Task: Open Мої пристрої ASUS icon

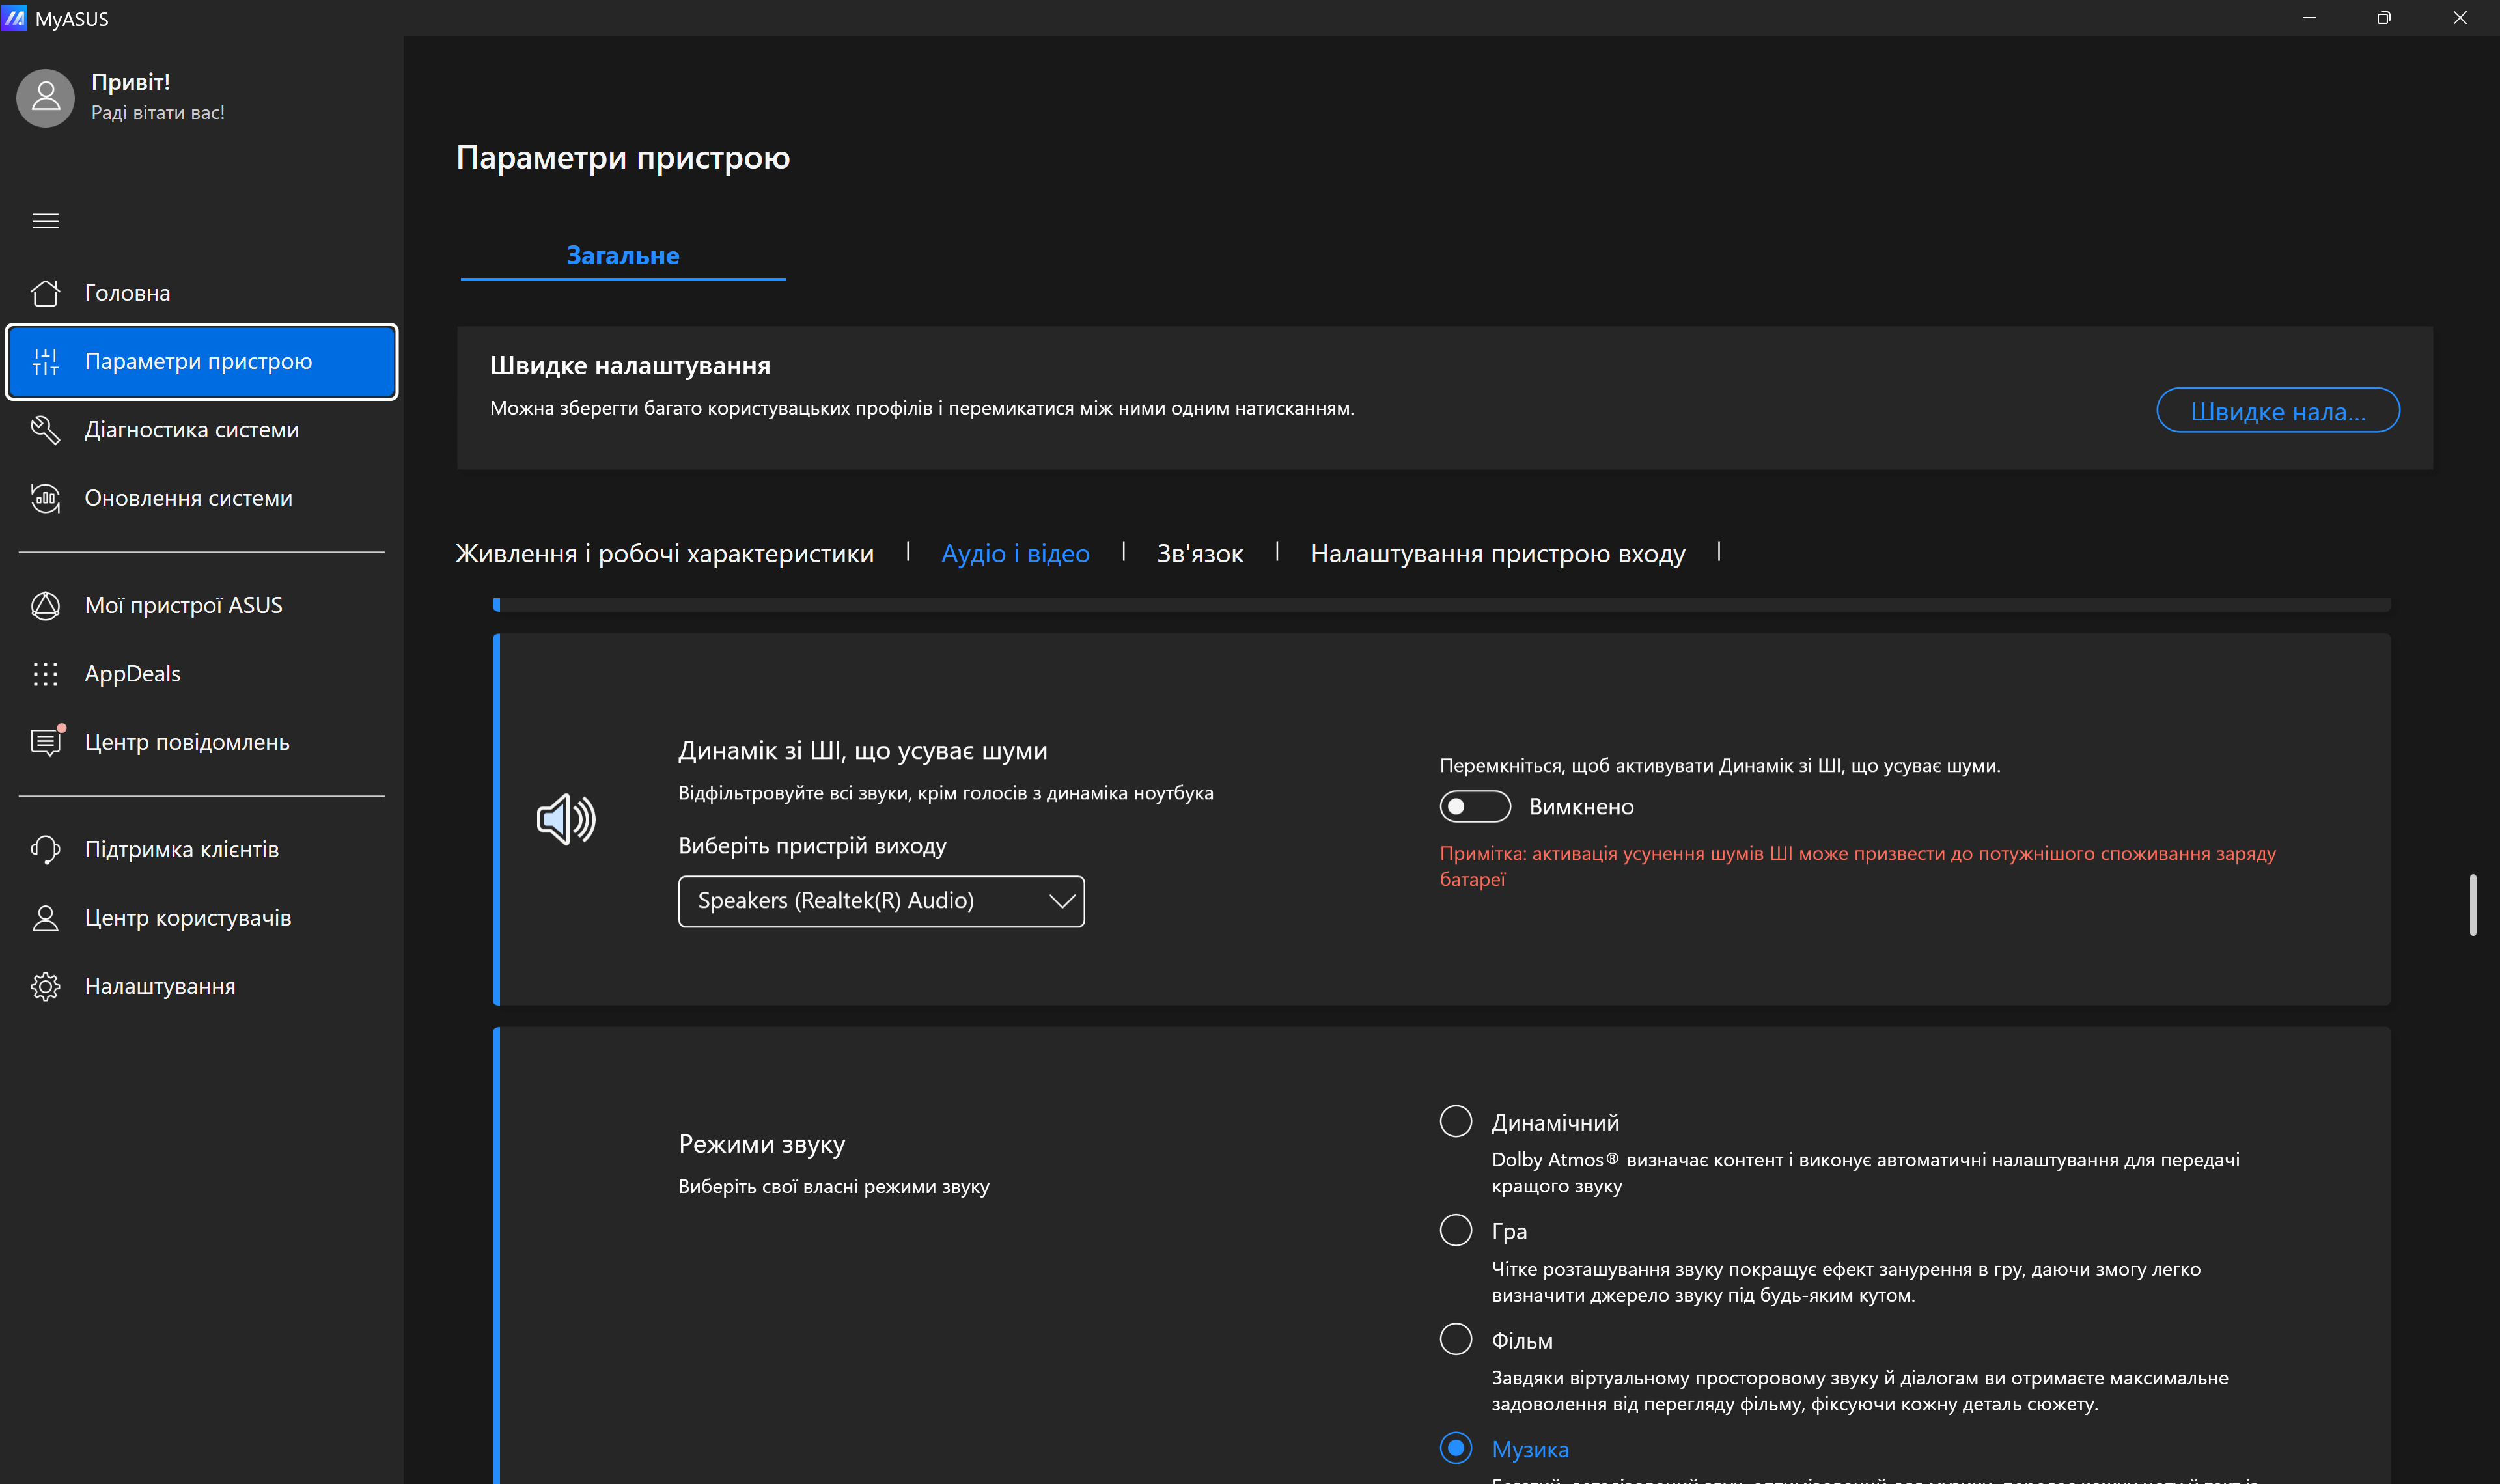Action: 45,605
